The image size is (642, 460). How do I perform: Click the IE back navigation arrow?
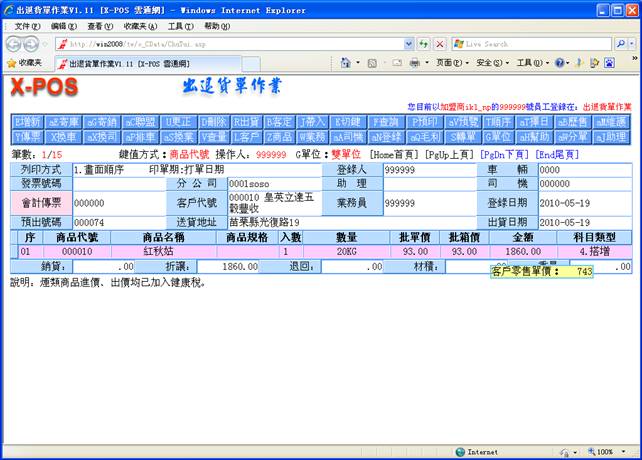[13, 44]
